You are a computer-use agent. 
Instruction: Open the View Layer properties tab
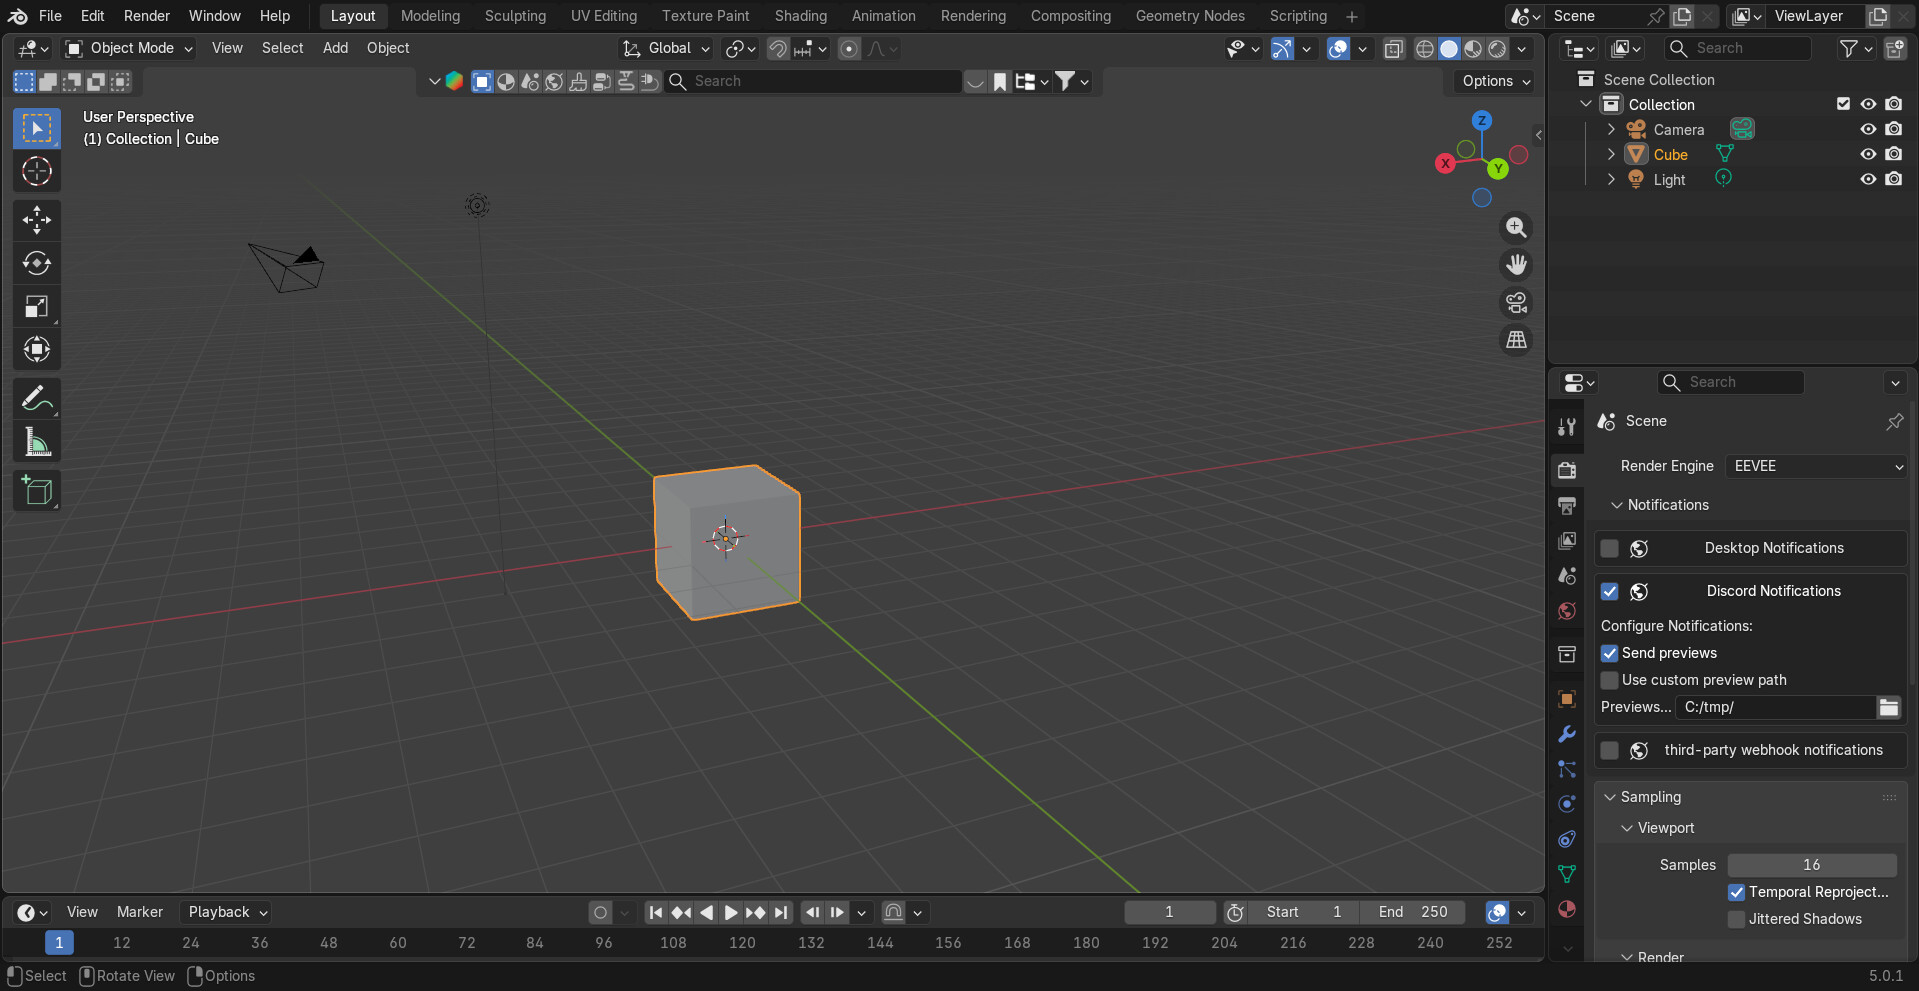[x=1567, y=541]
